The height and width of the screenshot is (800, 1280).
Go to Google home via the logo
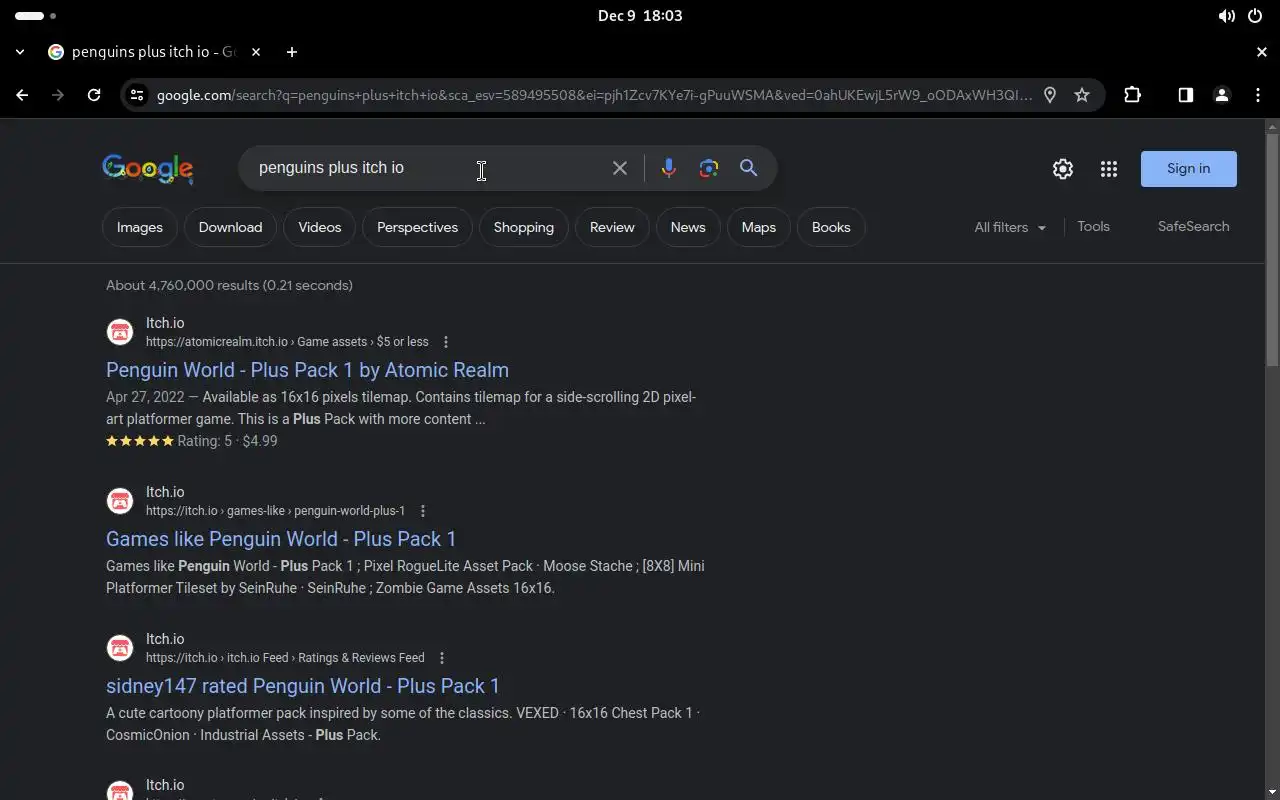(148, 169)
